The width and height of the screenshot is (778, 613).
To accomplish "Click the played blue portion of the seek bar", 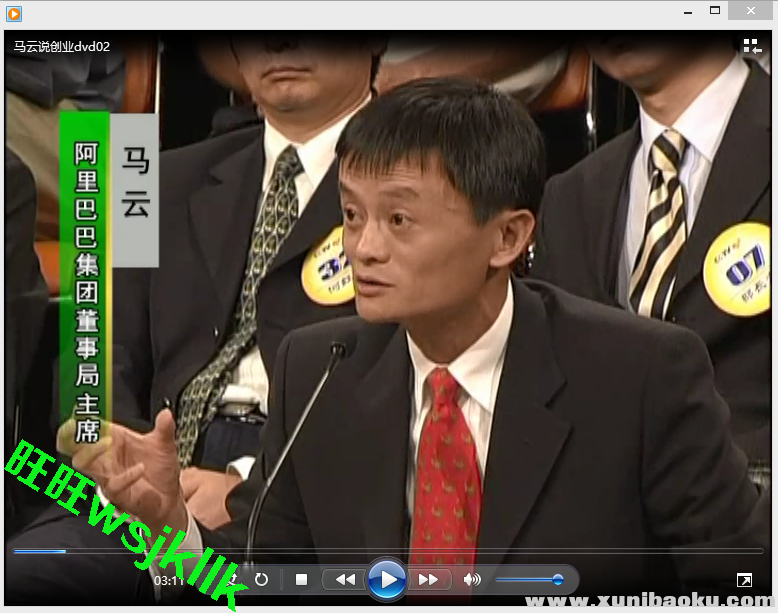I will coord(40,551).
